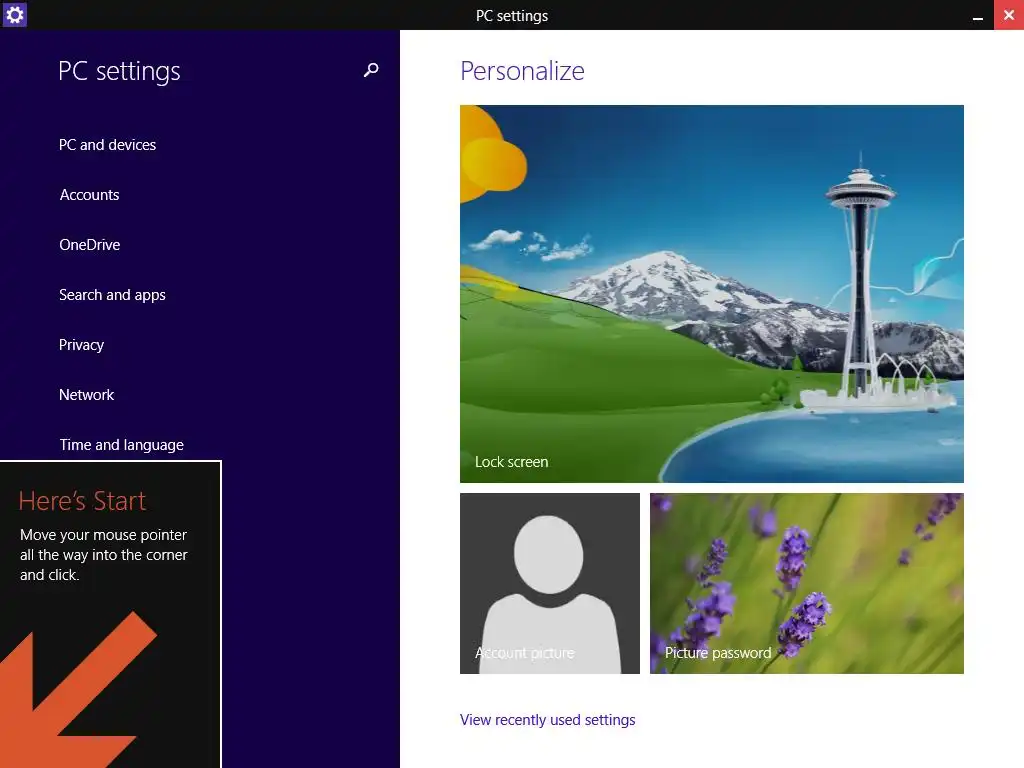The height and width of the screenshot is (768, 1024).
Task: Close the PC settings window
Action: [1009, 15]
